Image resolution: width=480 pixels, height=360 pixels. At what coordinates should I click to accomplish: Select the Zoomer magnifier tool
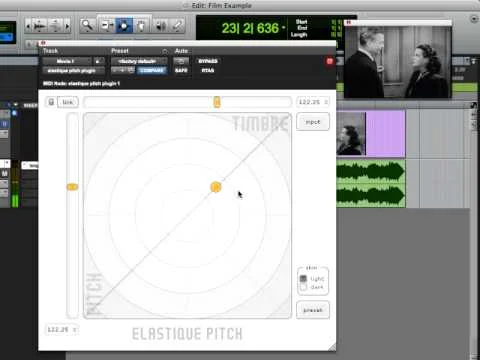coord(87,25)
